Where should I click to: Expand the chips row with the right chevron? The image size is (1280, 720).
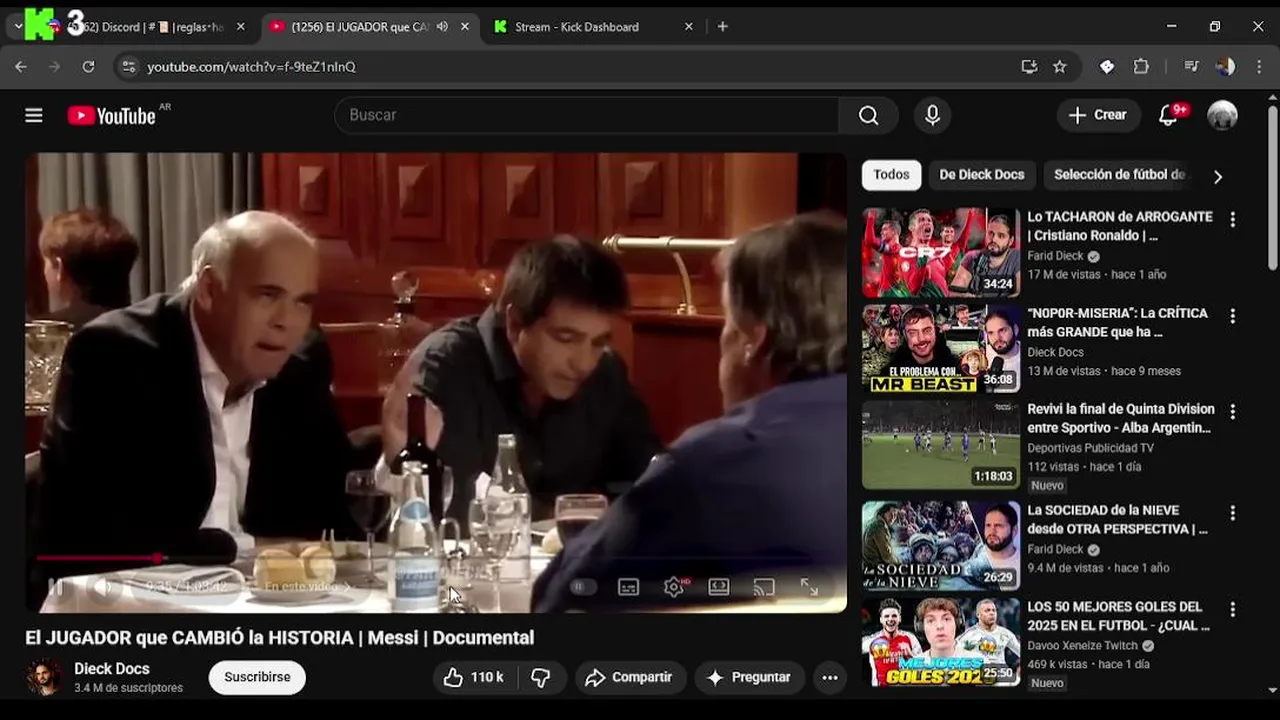tap(1217, 177)
